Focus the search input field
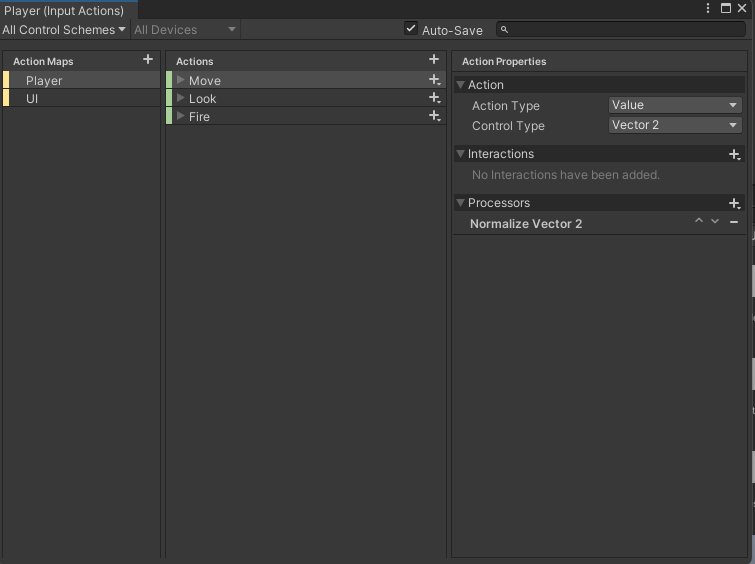 [x=621, y=30]
